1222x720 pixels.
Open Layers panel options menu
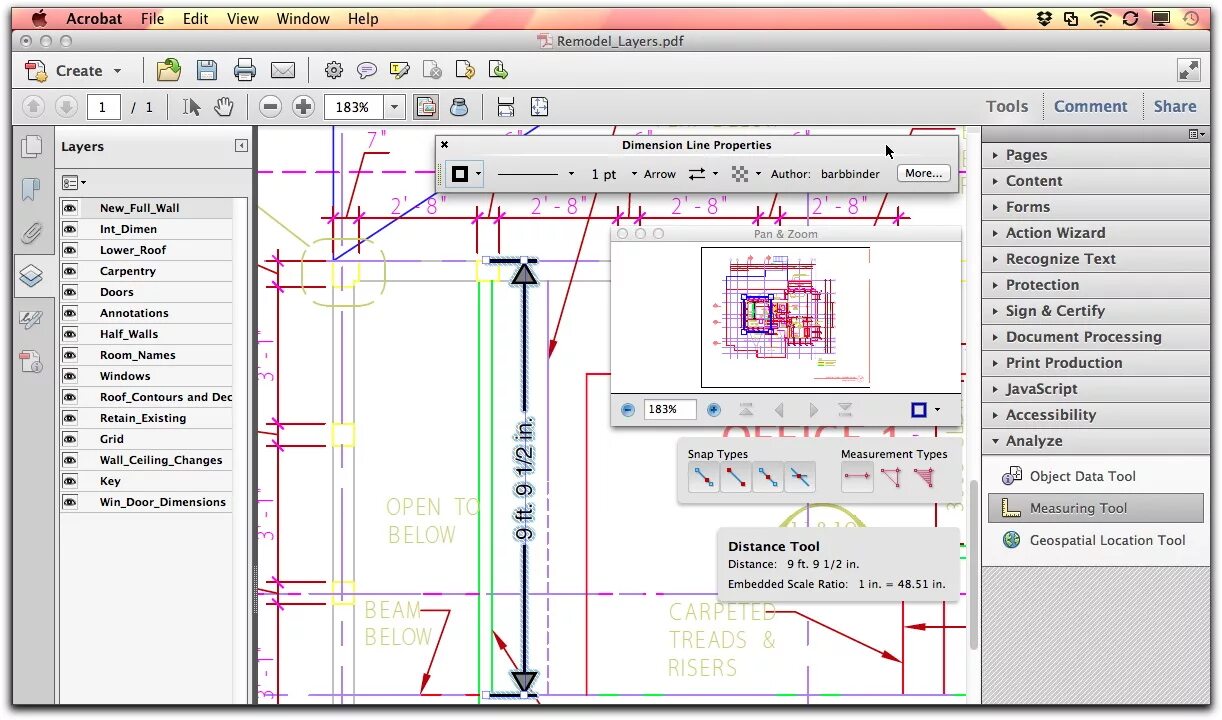73,182
